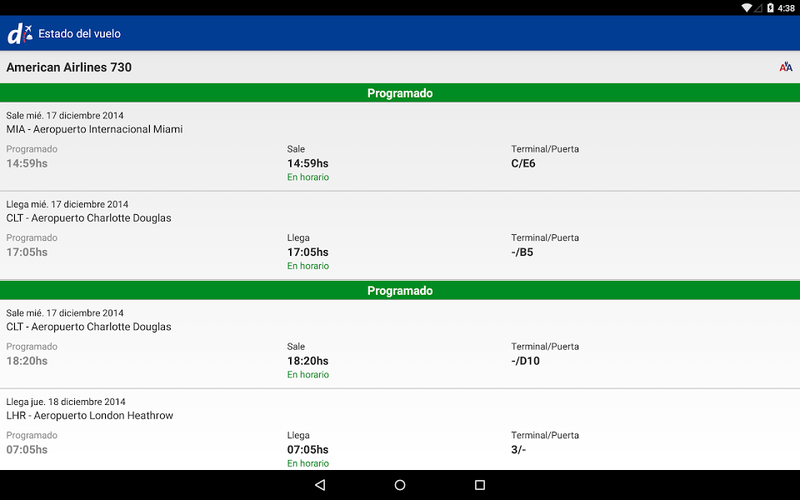Viewport: 800px width, 500px height.
Task: Tap grey scheduled time 18:20hs
Action: [27, 361]
